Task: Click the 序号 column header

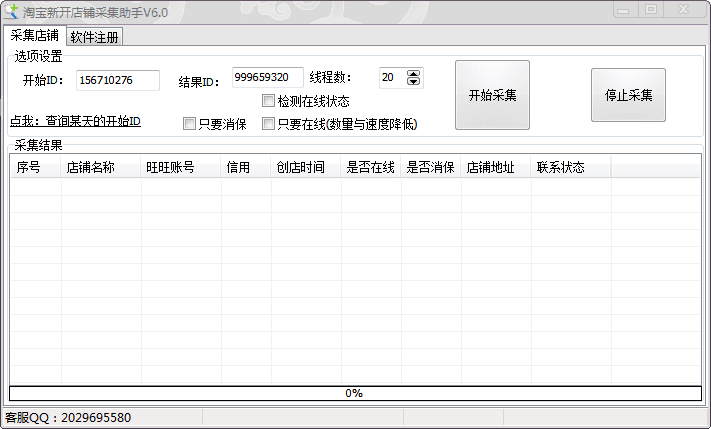Action: pyautogui.click(x=35, y=167)
